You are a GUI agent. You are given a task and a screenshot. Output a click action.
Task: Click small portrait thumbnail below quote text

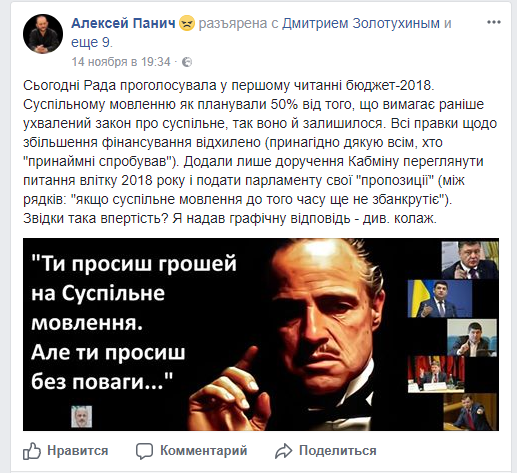pos(82,416)
